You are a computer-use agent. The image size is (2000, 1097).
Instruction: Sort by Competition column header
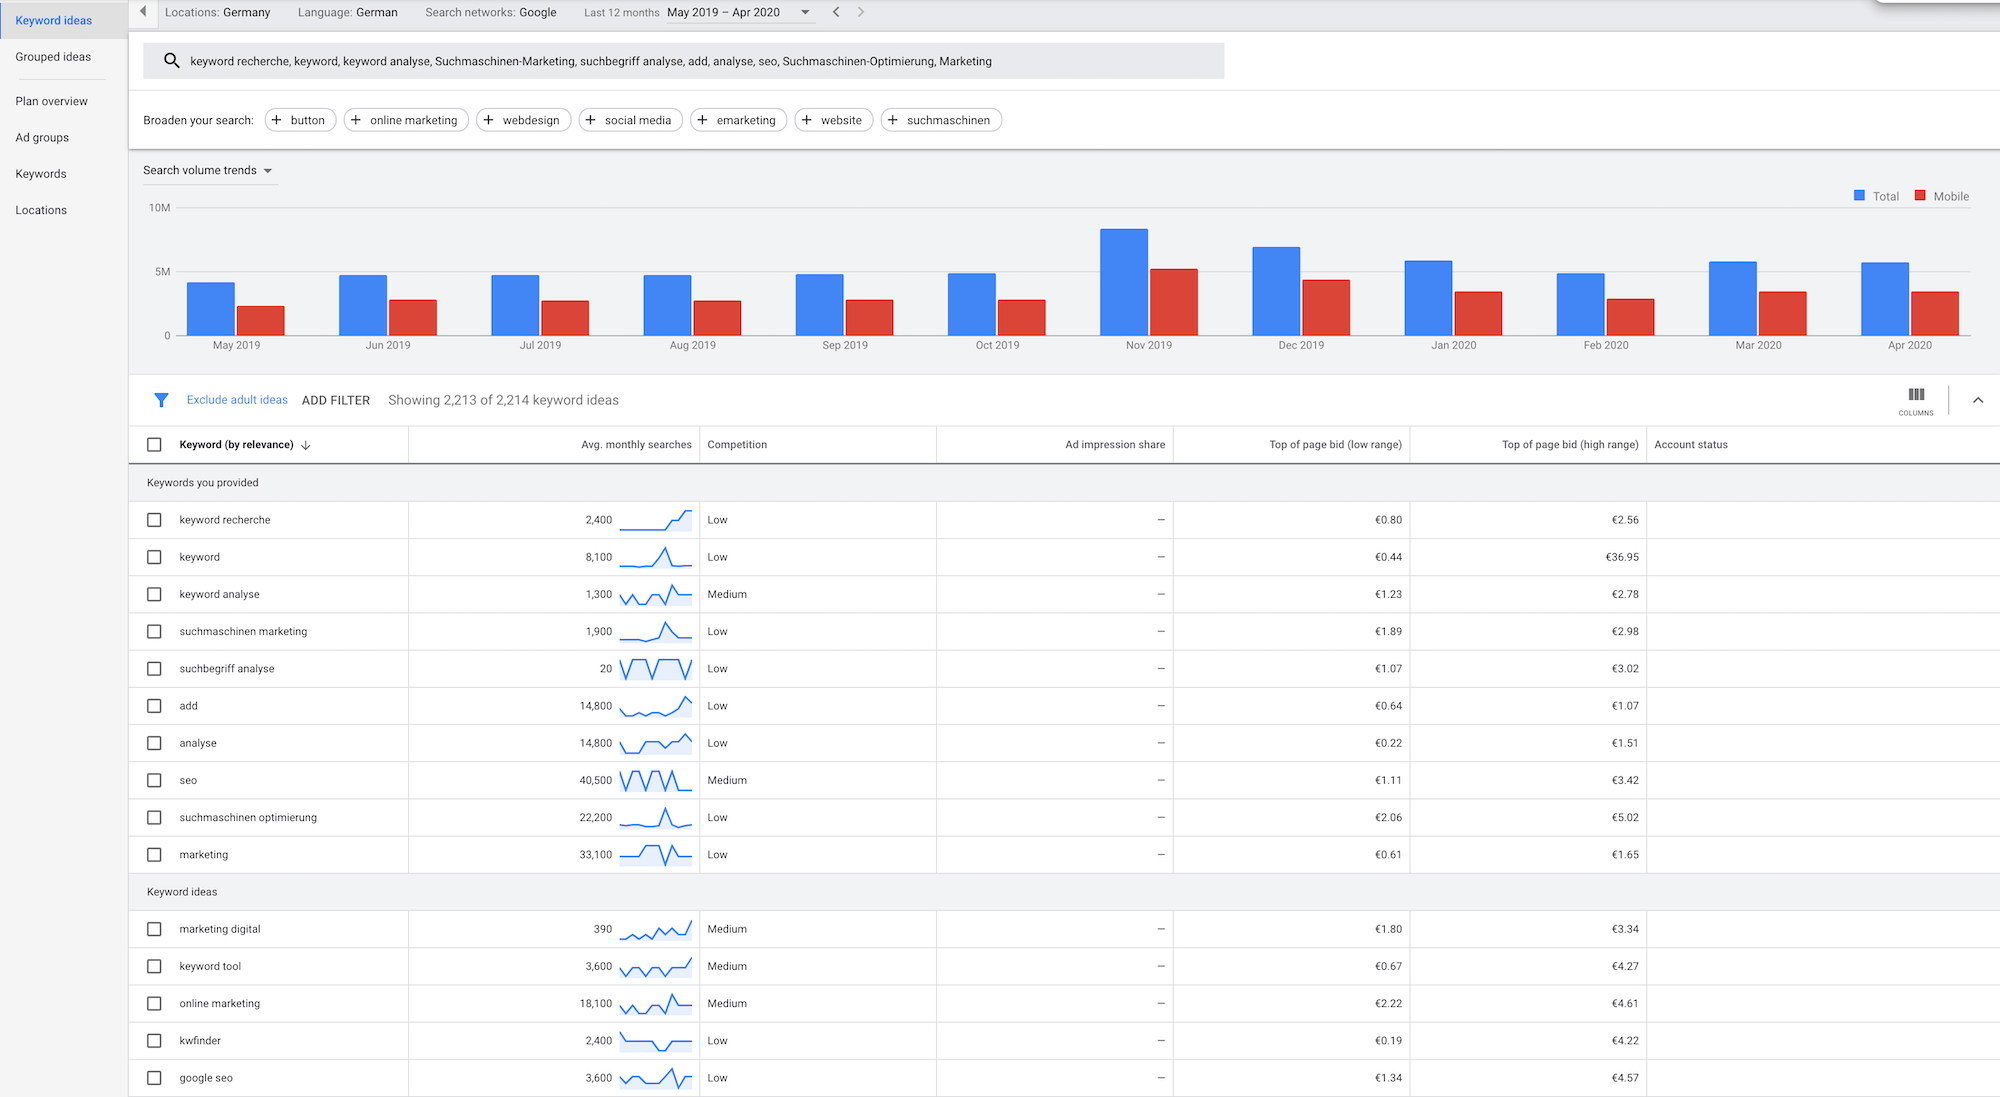tap(737, 445)
